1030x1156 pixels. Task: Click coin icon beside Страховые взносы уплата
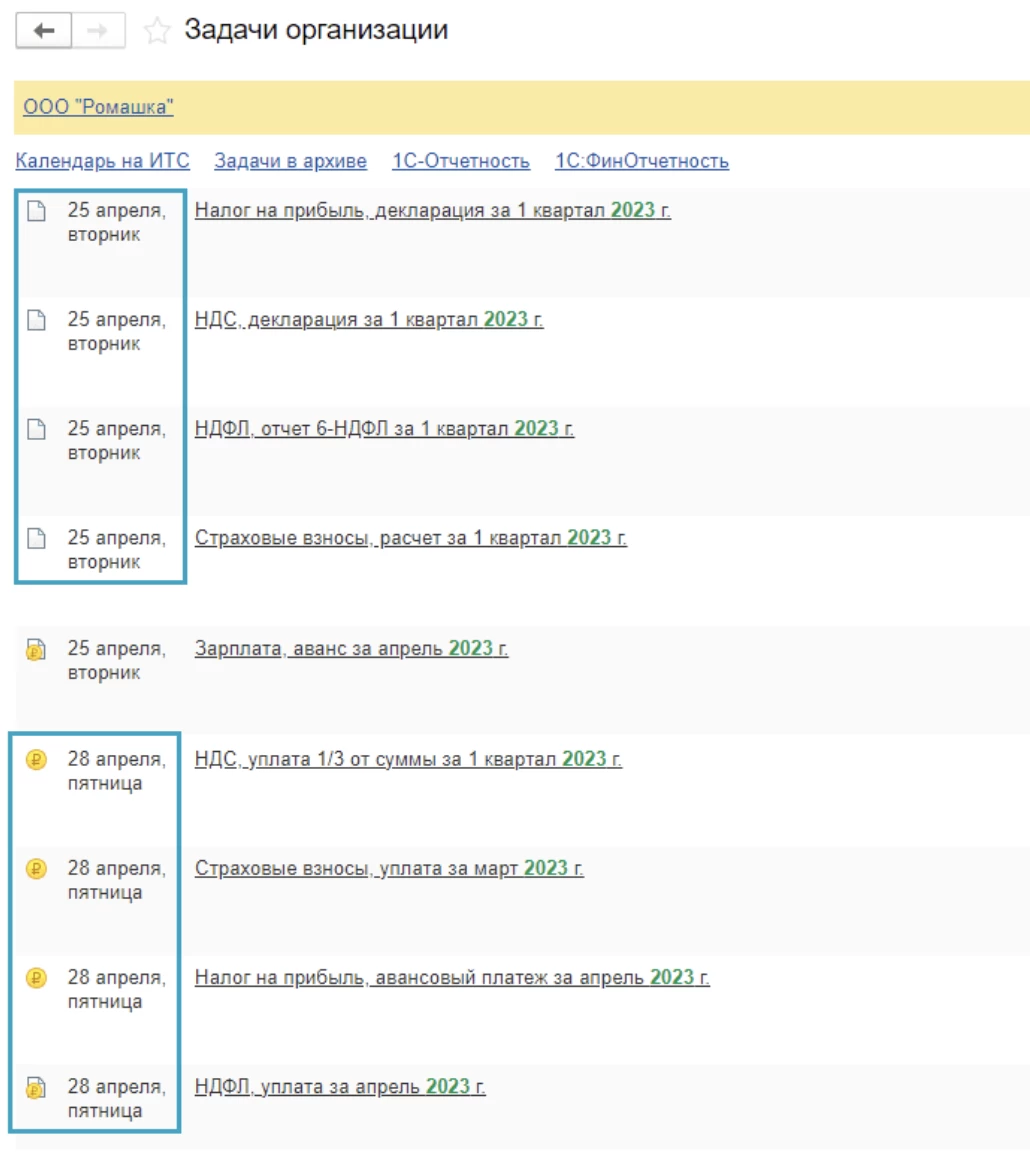point(35,869)
